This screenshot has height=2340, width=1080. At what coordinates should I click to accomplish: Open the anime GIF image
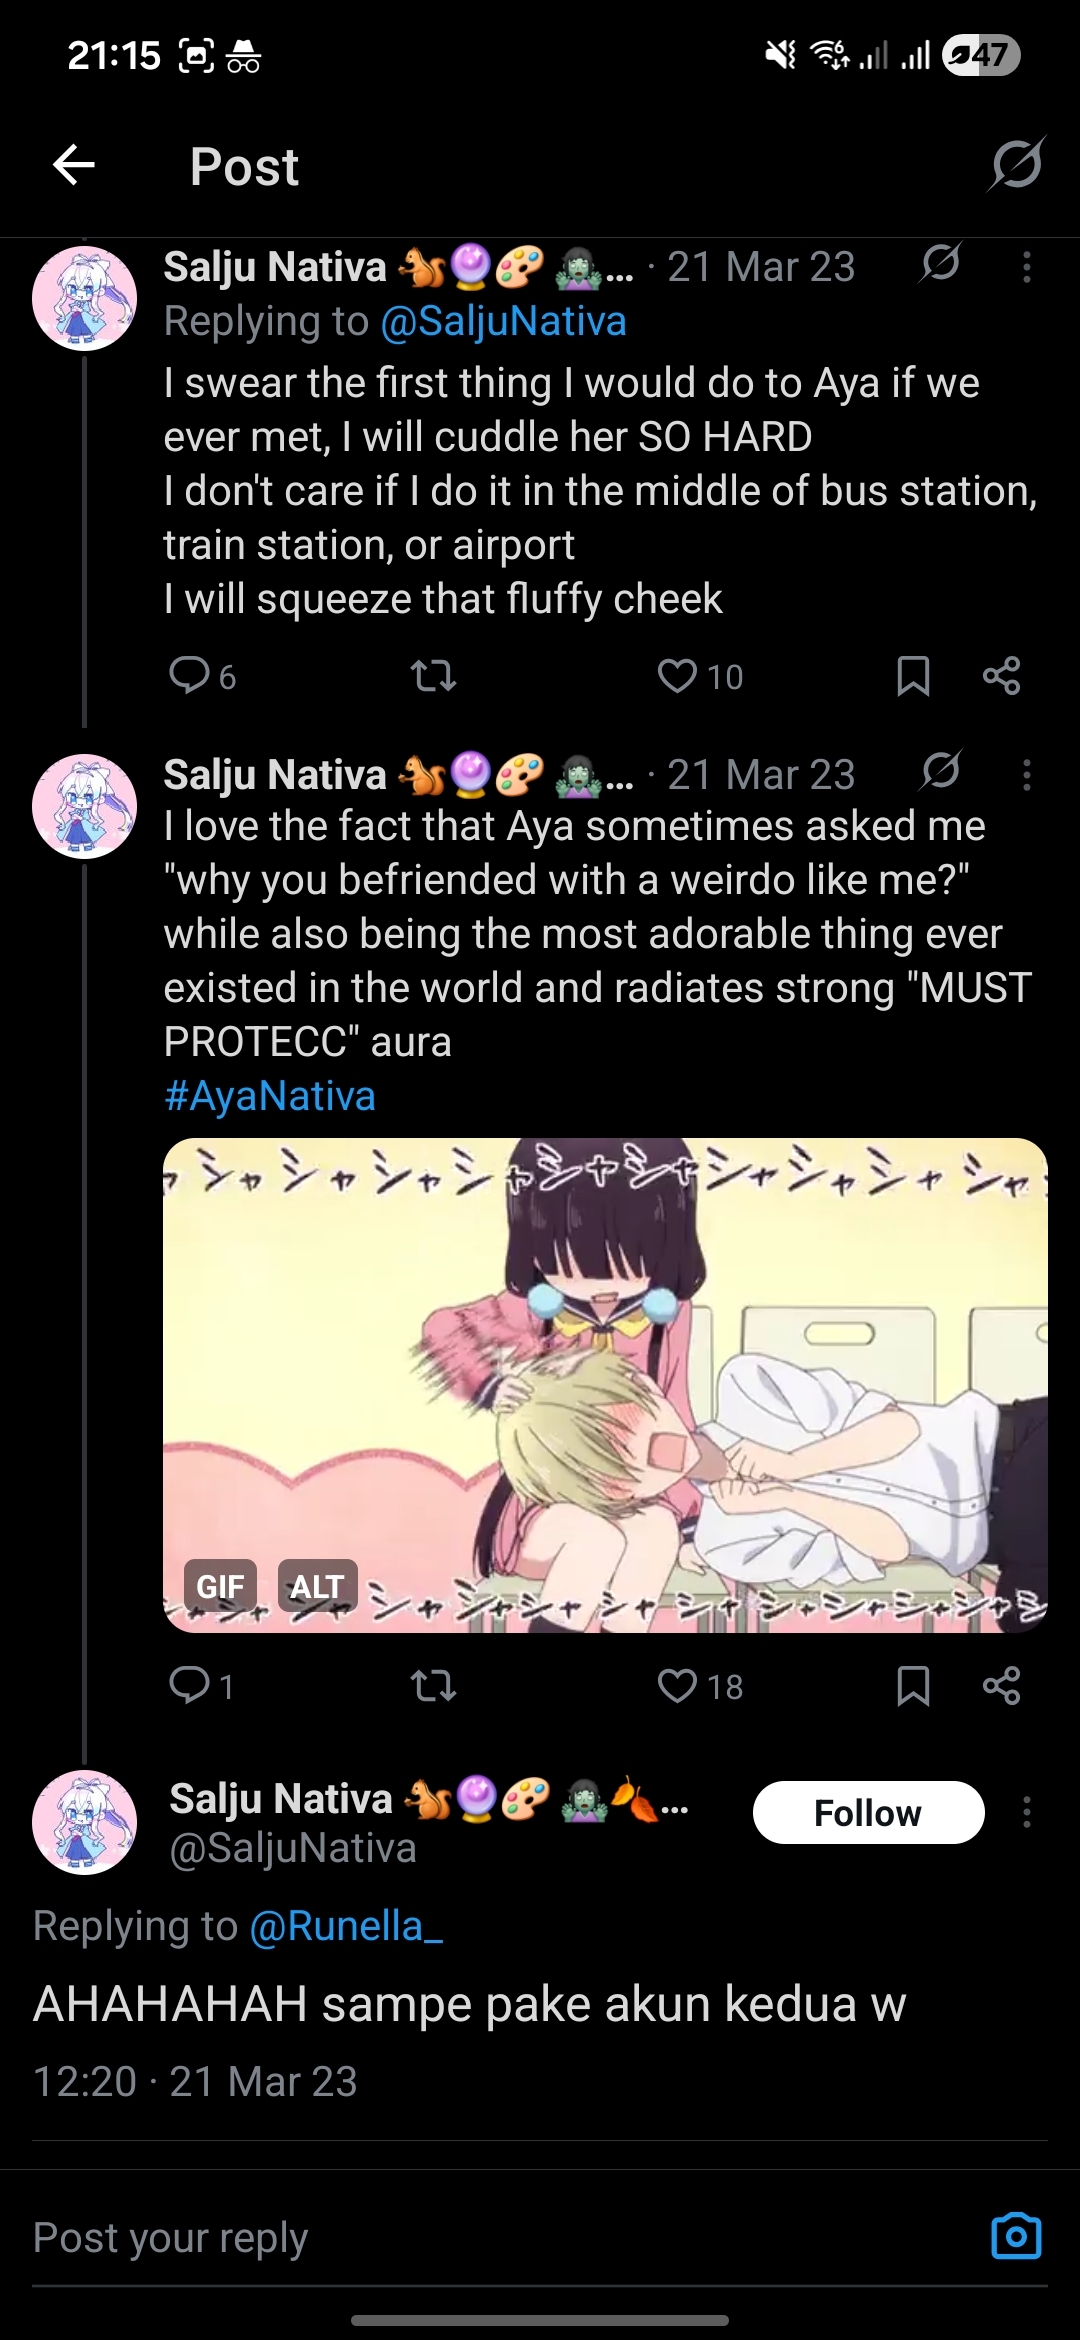[605, 1385]
